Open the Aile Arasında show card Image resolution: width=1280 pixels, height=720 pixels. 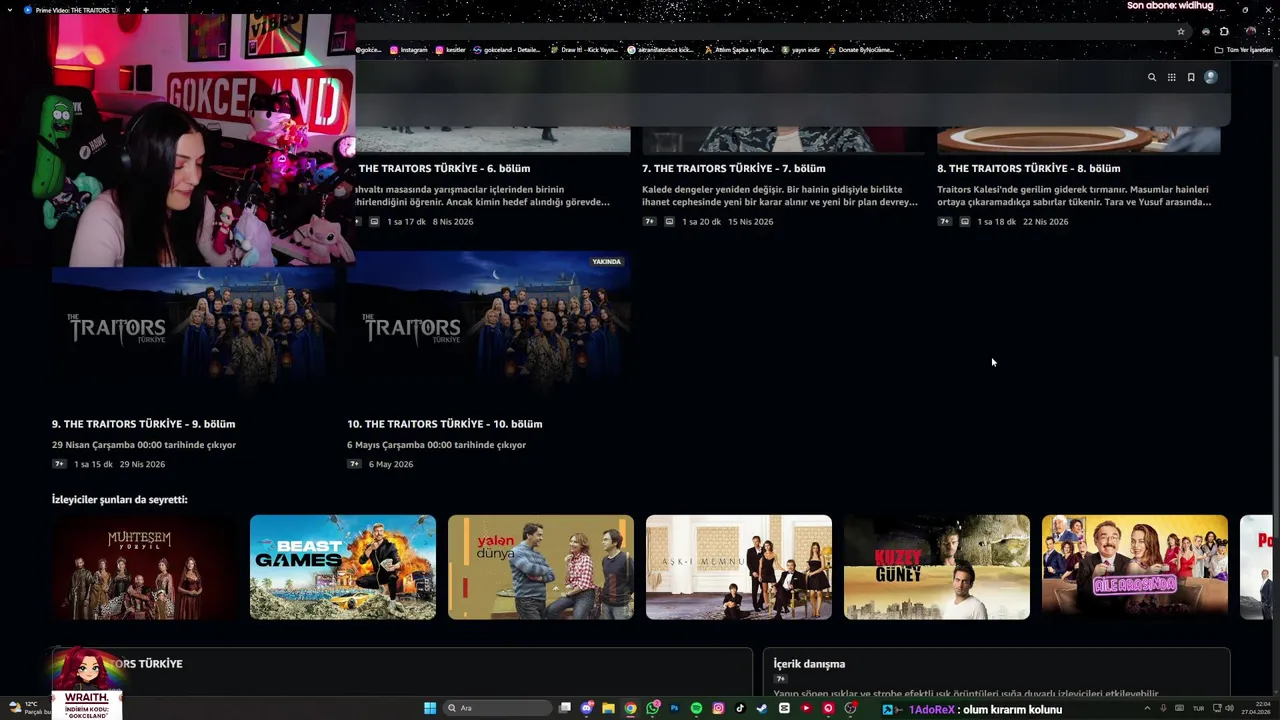1135,567
